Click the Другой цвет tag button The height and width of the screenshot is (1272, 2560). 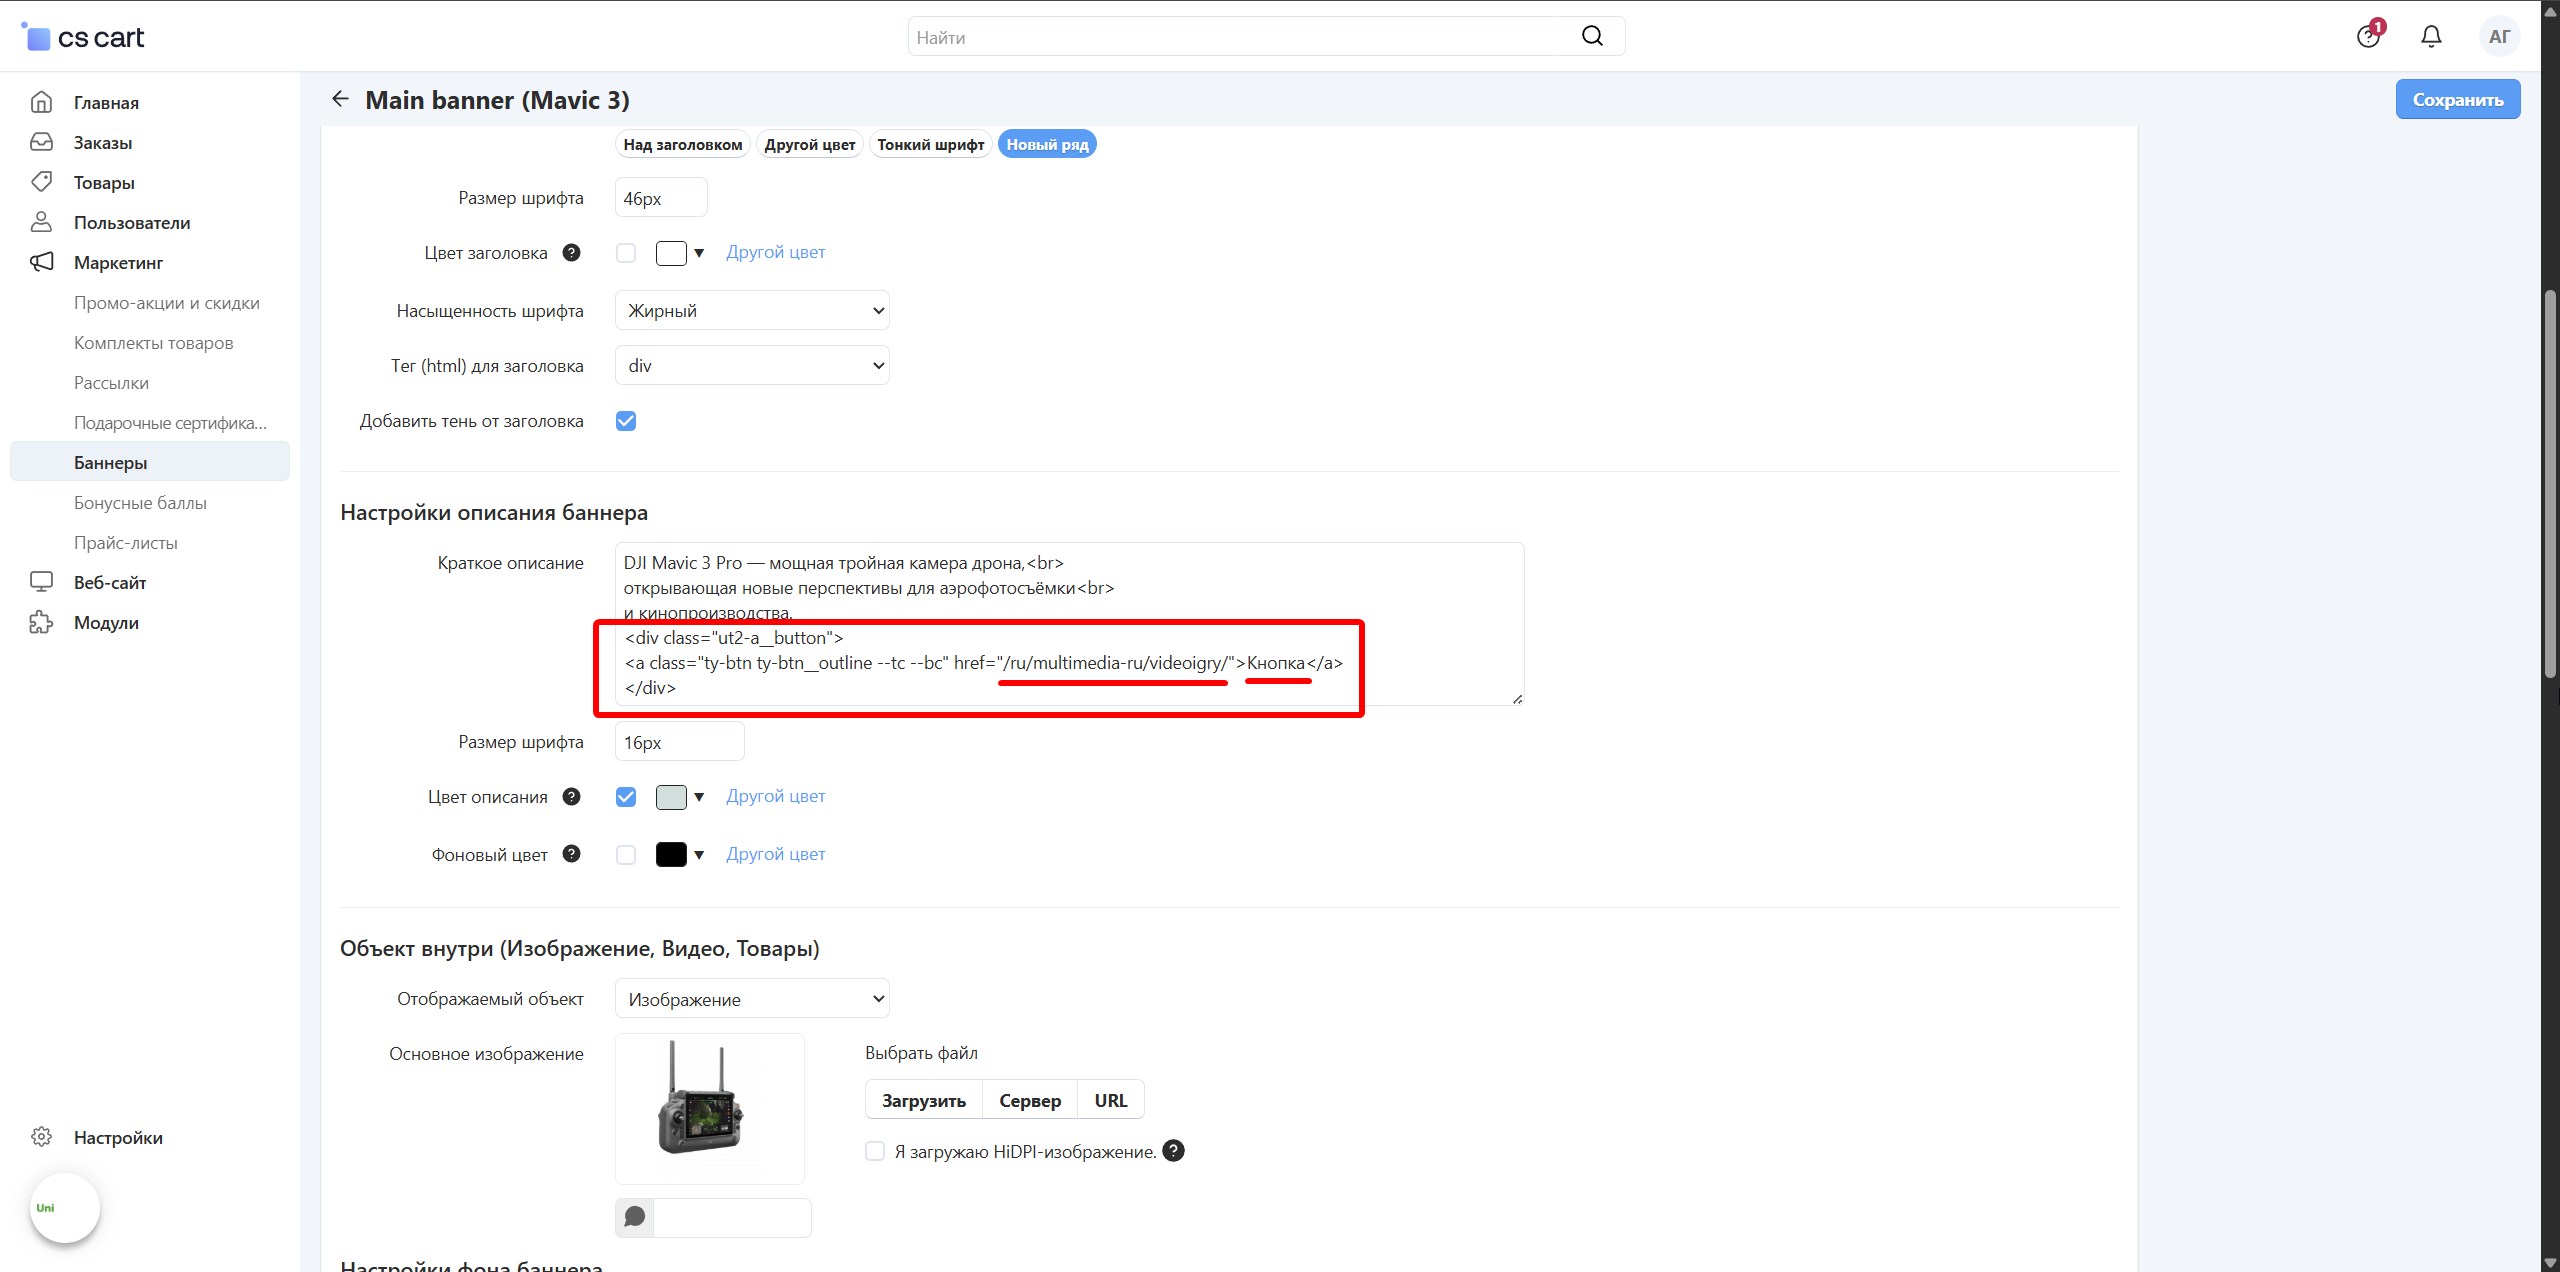810,144
